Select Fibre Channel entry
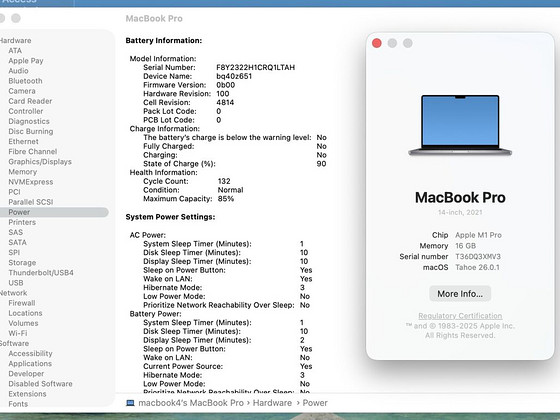560x420 pixels. [x=32, y=151]
